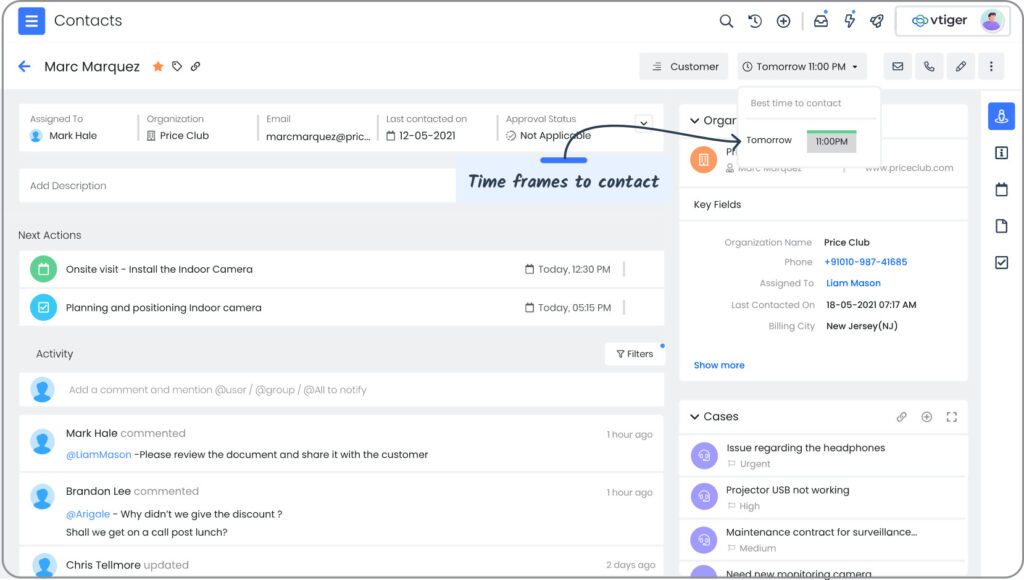This screenshot has height=580, width=1024.
Task: Expand the header fields chevron
Action: coord(643,123)
